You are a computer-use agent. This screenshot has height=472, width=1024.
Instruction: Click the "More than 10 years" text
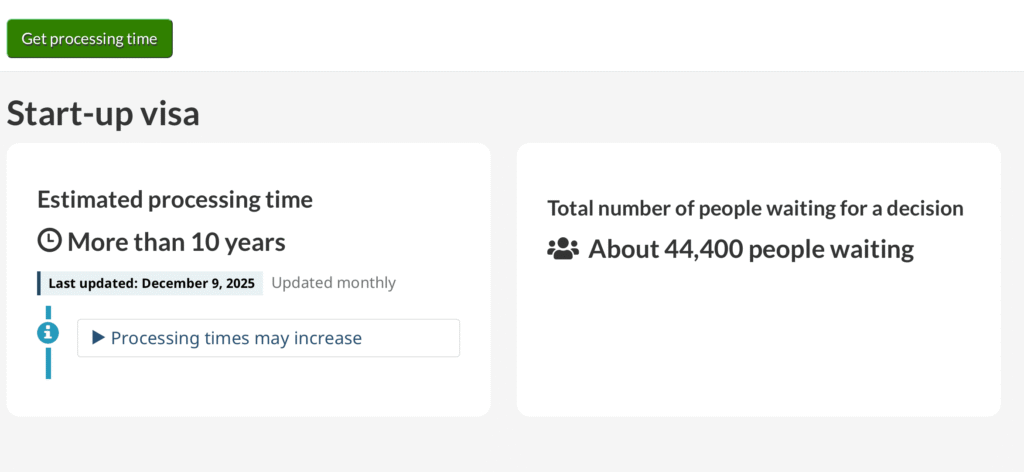click(176, 242)
